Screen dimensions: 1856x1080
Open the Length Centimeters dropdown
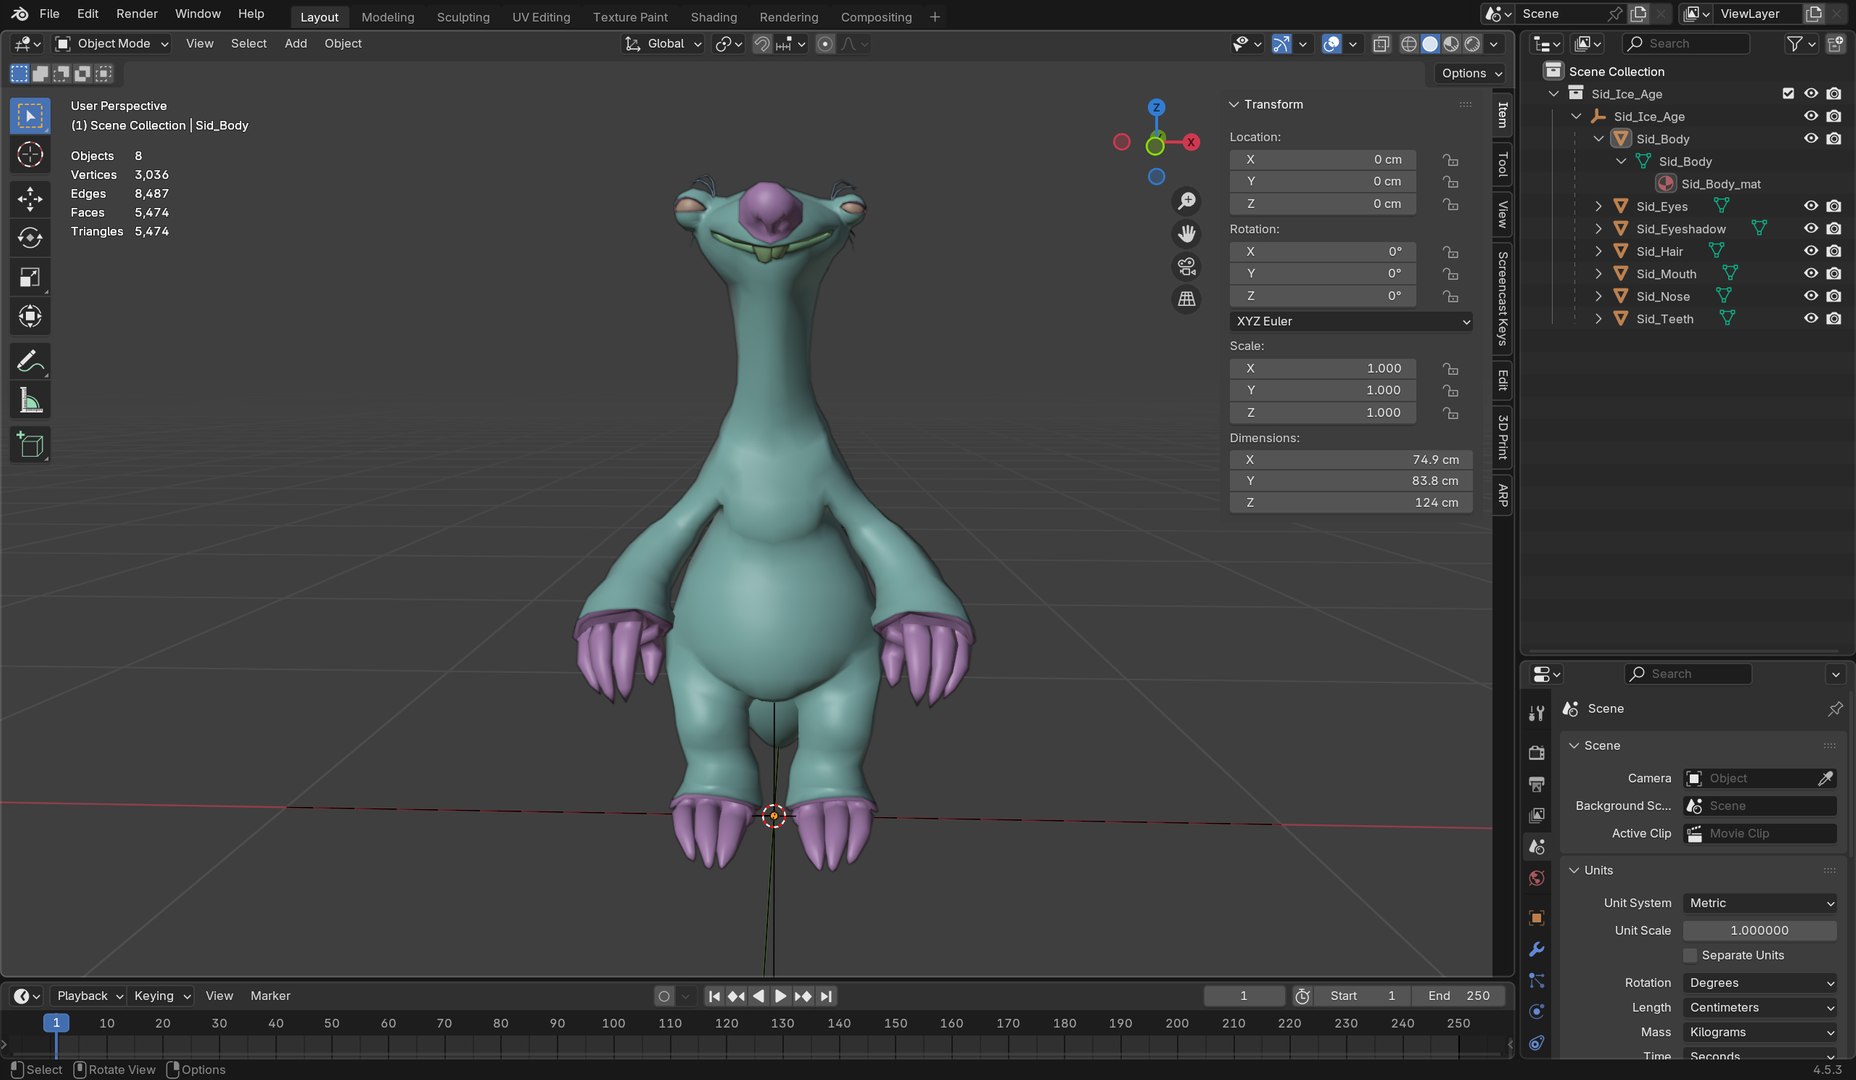[x=1760, y=1008]
